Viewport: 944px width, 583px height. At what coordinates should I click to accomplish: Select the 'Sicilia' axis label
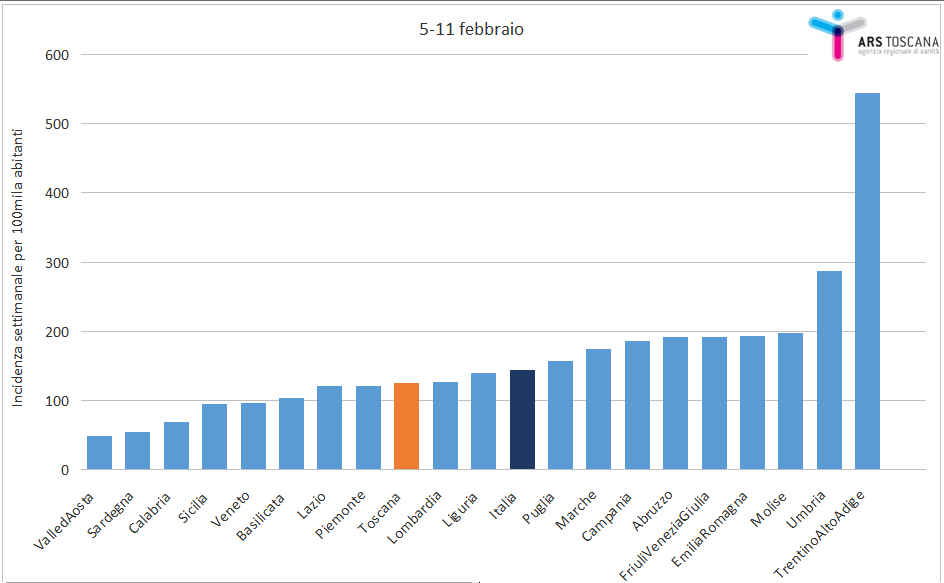pyautogui.click(x=193, y=508)
